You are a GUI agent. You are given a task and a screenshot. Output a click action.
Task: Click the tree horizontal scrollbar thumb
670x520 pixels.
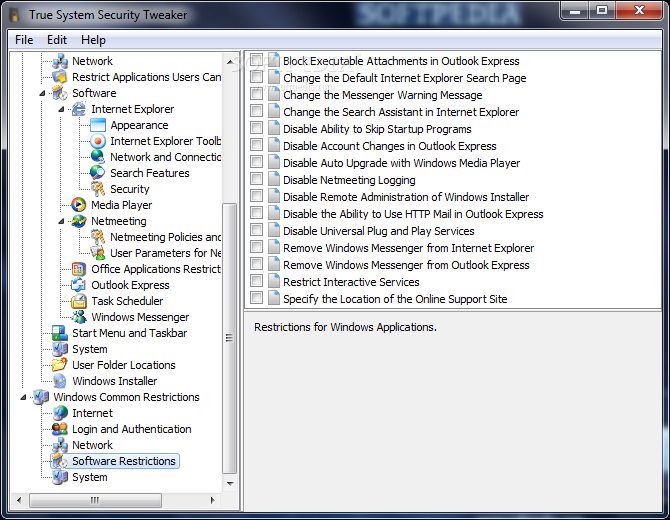click(95, 500)
